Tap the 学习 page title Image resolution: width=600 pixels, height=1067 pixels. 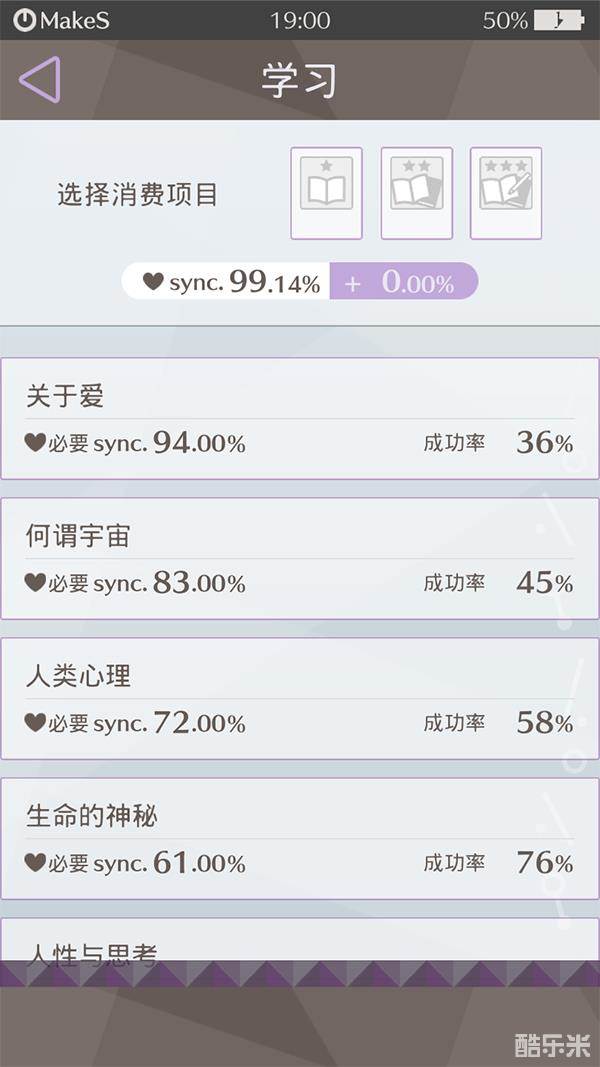tap(299, 81)
